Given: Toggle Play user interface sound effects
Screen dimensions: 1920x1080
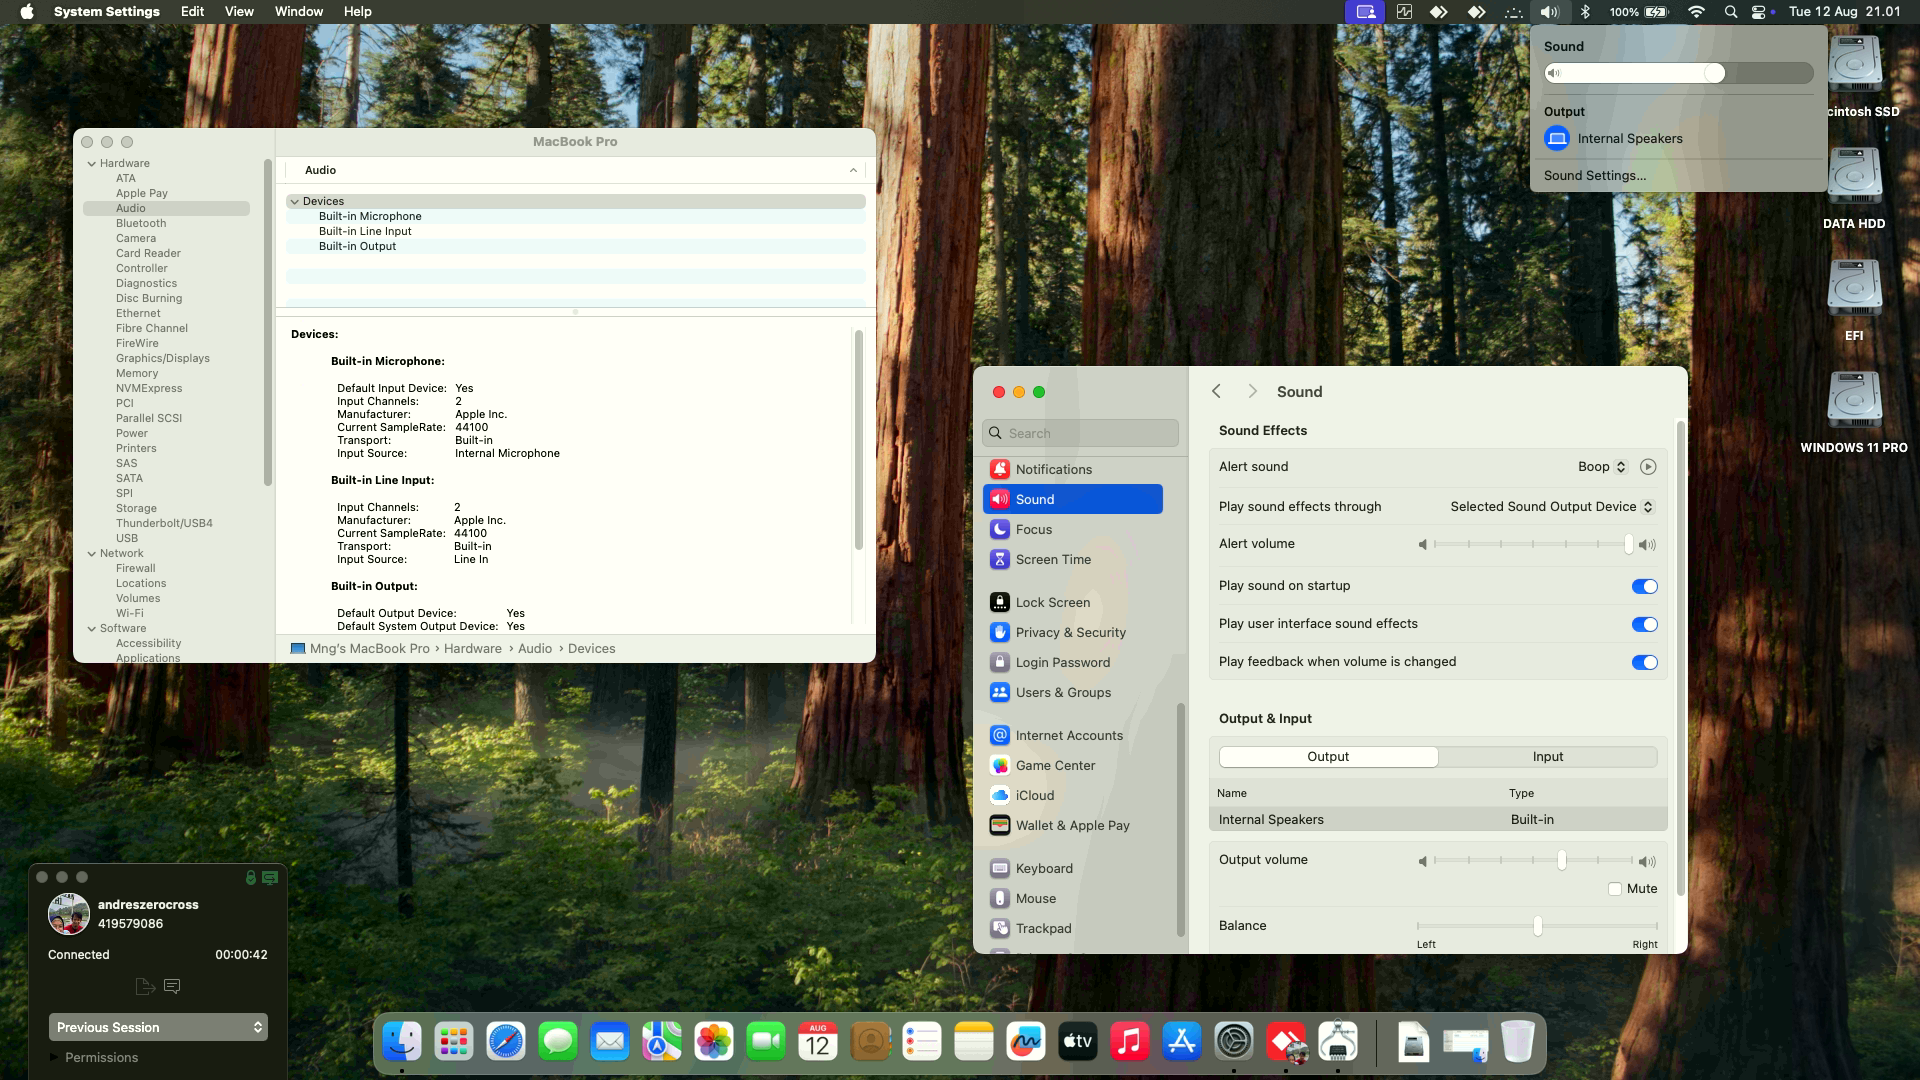Looking at the screenshot, I should [1644, 625].
